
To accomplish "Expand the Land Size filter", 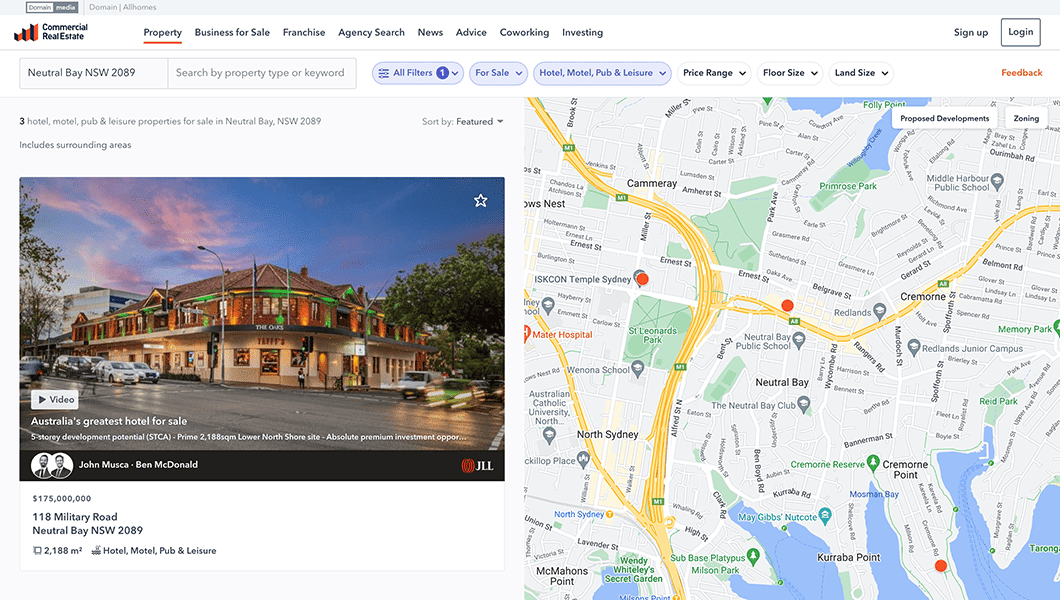I will 861,73.
